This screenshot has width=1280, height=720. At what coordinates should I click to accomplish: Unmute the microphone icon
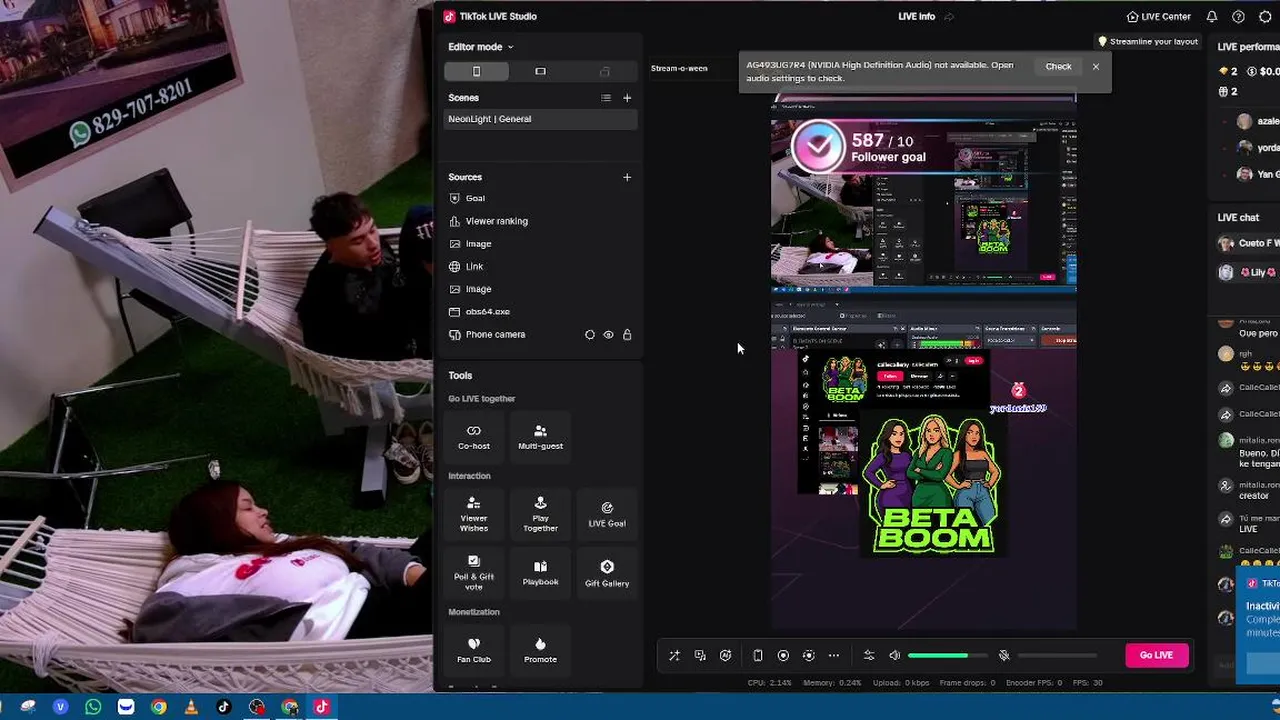[1004, 656]
